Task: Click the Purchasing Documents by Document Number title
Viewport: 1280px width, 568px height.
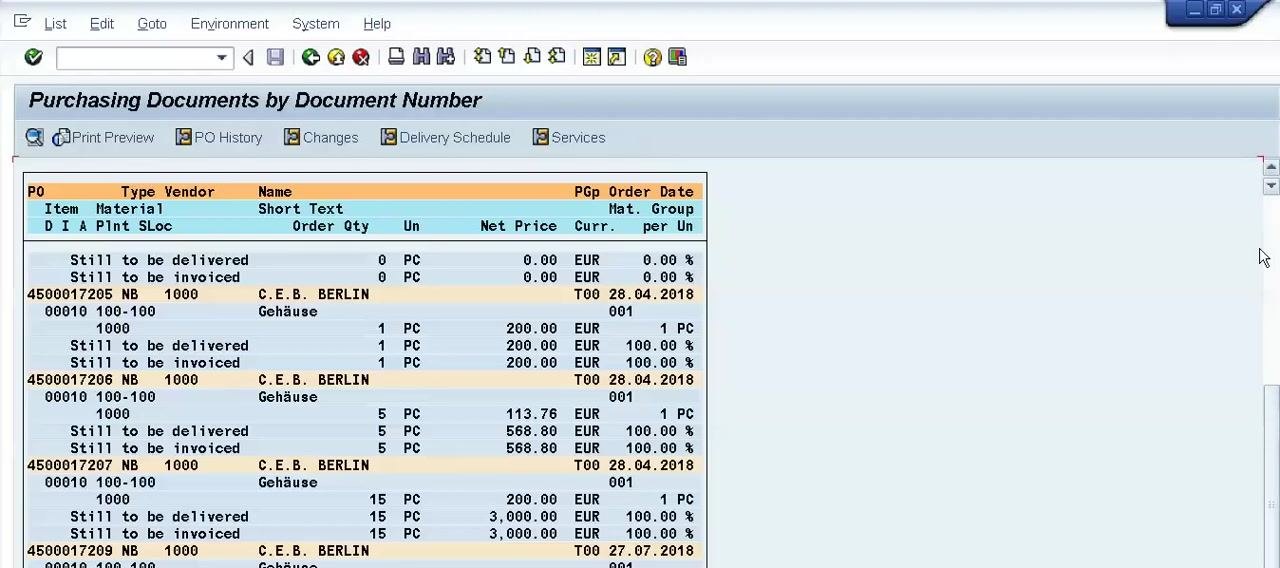Action: pyautogui.click(x=255, y=100)
